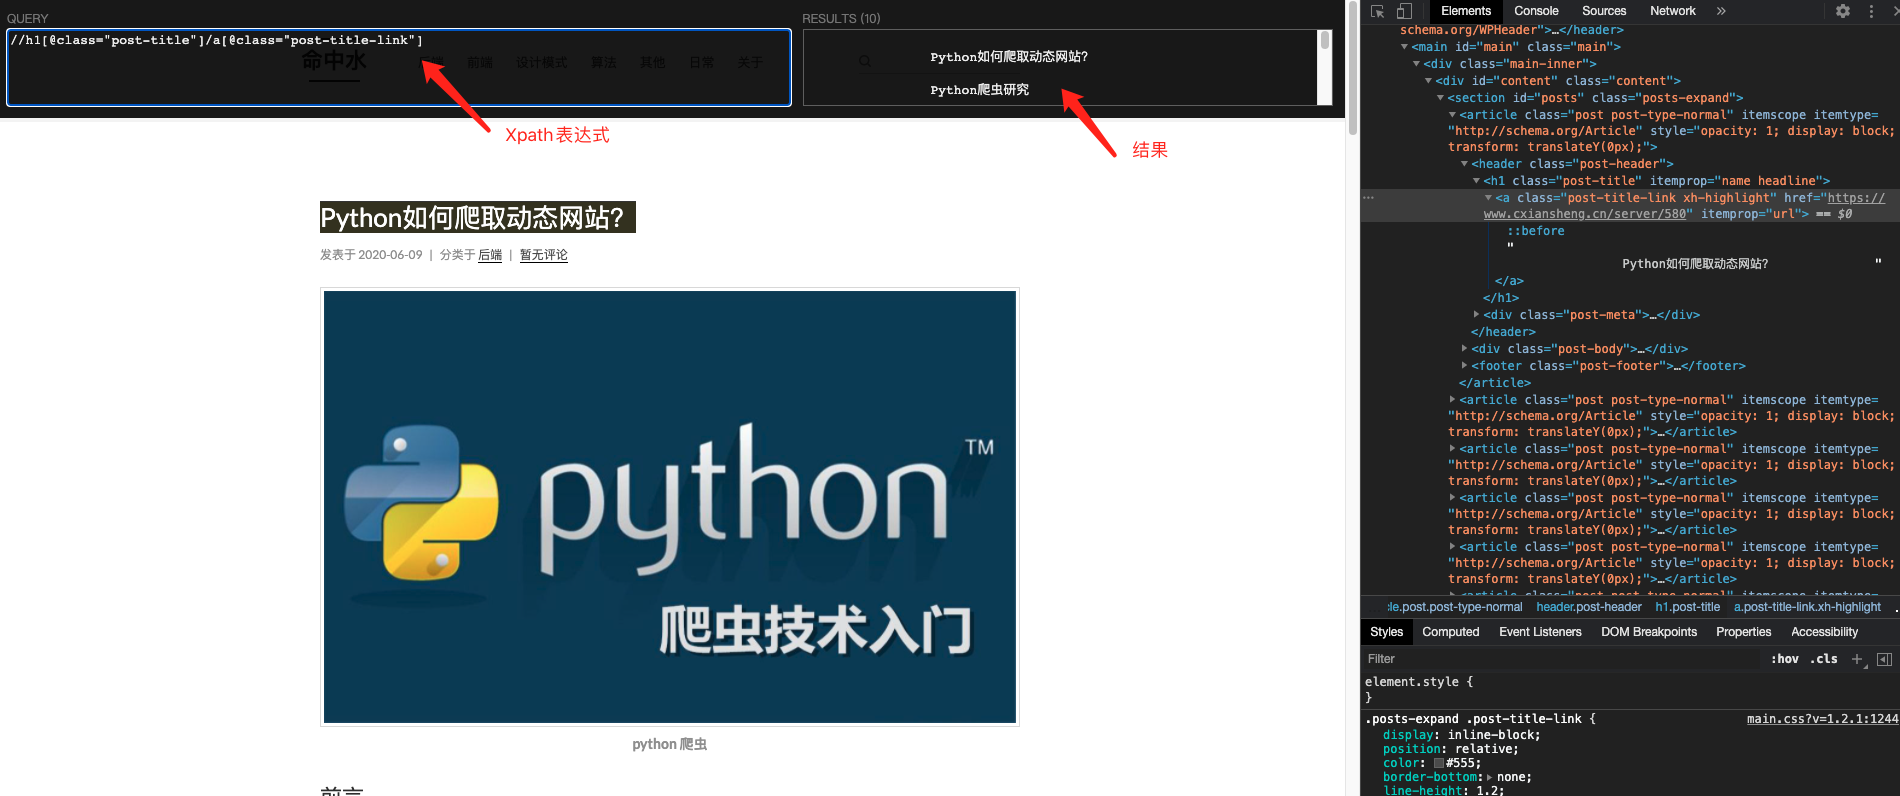Collapse the section id="posts" node
The width and height of the screenshot is (1900, 796).
[x=1440, y=98]
